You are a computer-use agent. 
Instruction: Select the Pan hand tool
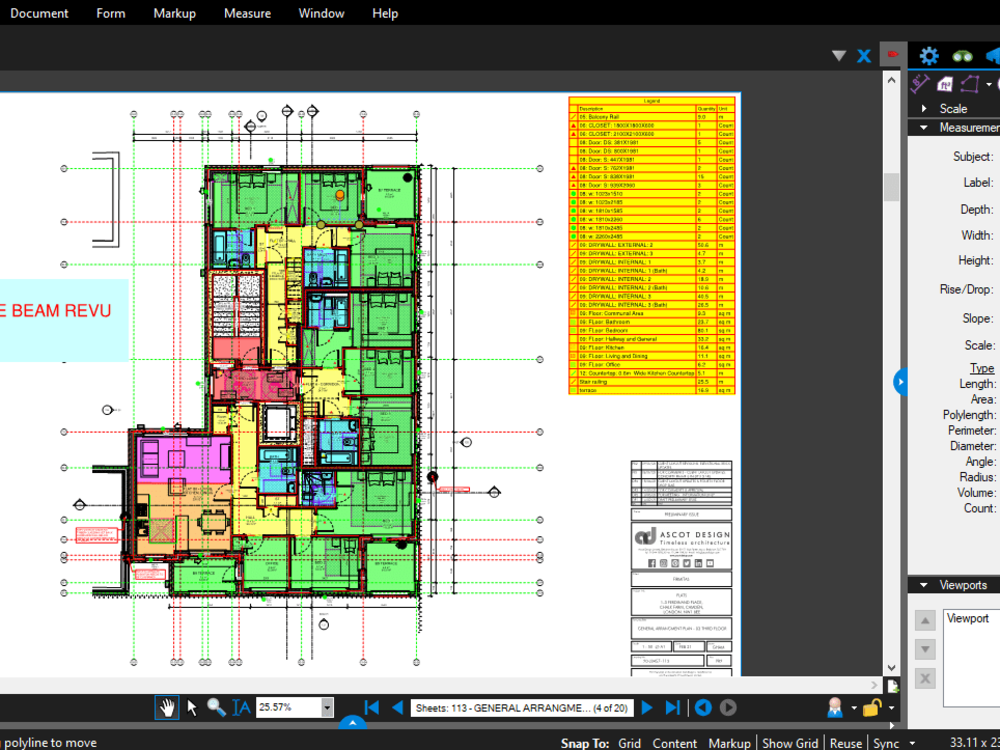[x=166, y=707]
